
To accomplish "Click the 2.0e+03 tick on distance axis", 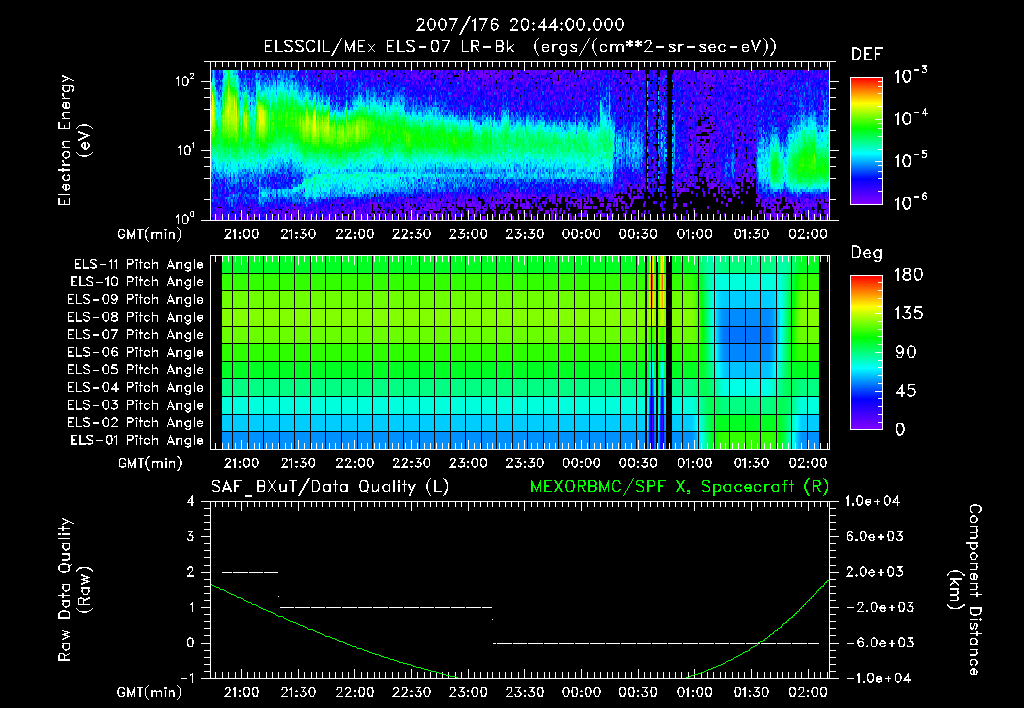I will 875,572.
